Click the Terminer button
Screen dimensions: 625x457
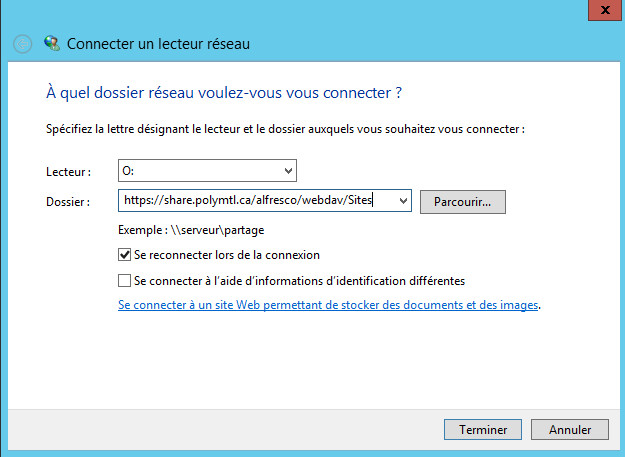483,430
